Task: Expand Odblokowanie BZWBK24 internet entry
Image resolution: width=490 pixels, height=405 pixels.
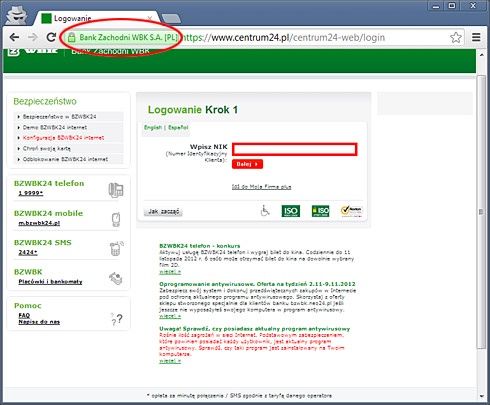Action: tap(65, 159)
